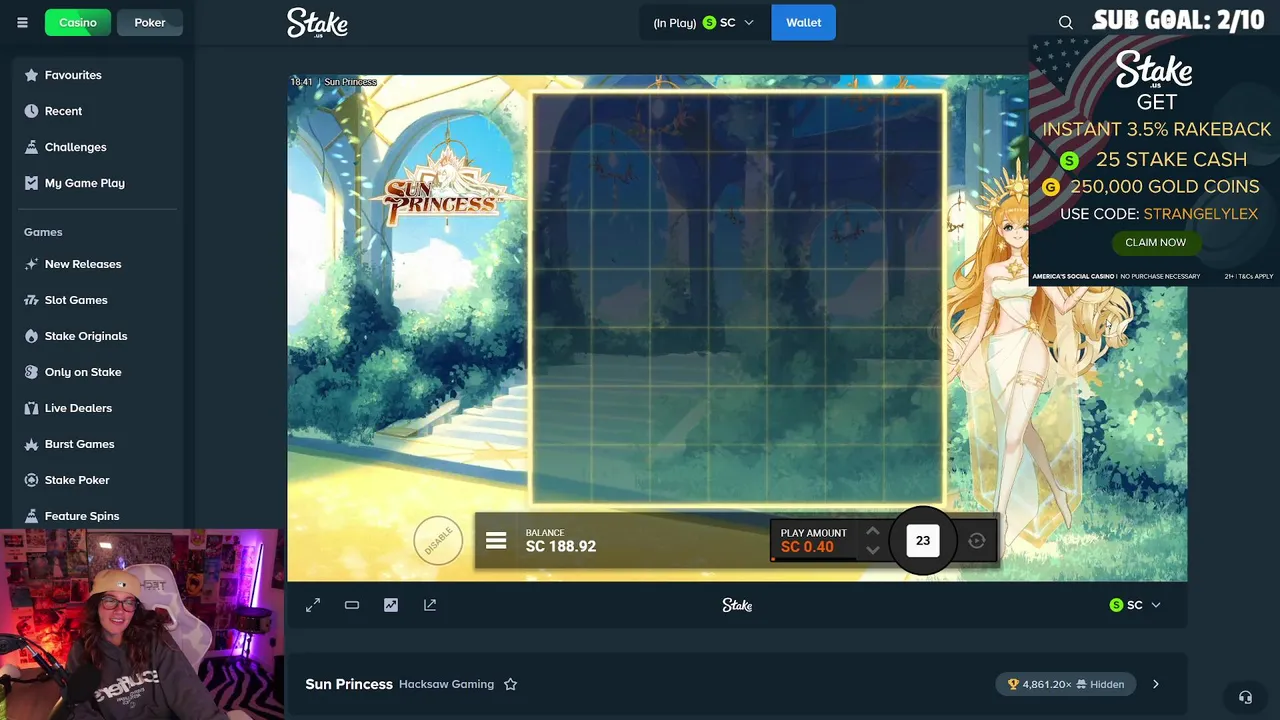Image resolution: width=1280 pixels, height=720 pixels.
Task: Switch to the Casino tab
Action: (x=78, y=22)
